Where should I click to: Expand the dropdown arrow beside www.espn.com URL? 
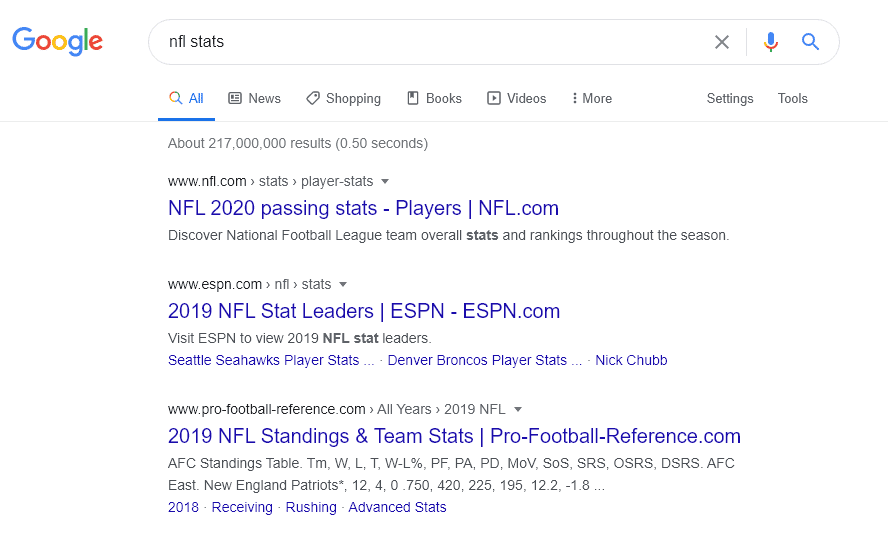click(343, 285)
